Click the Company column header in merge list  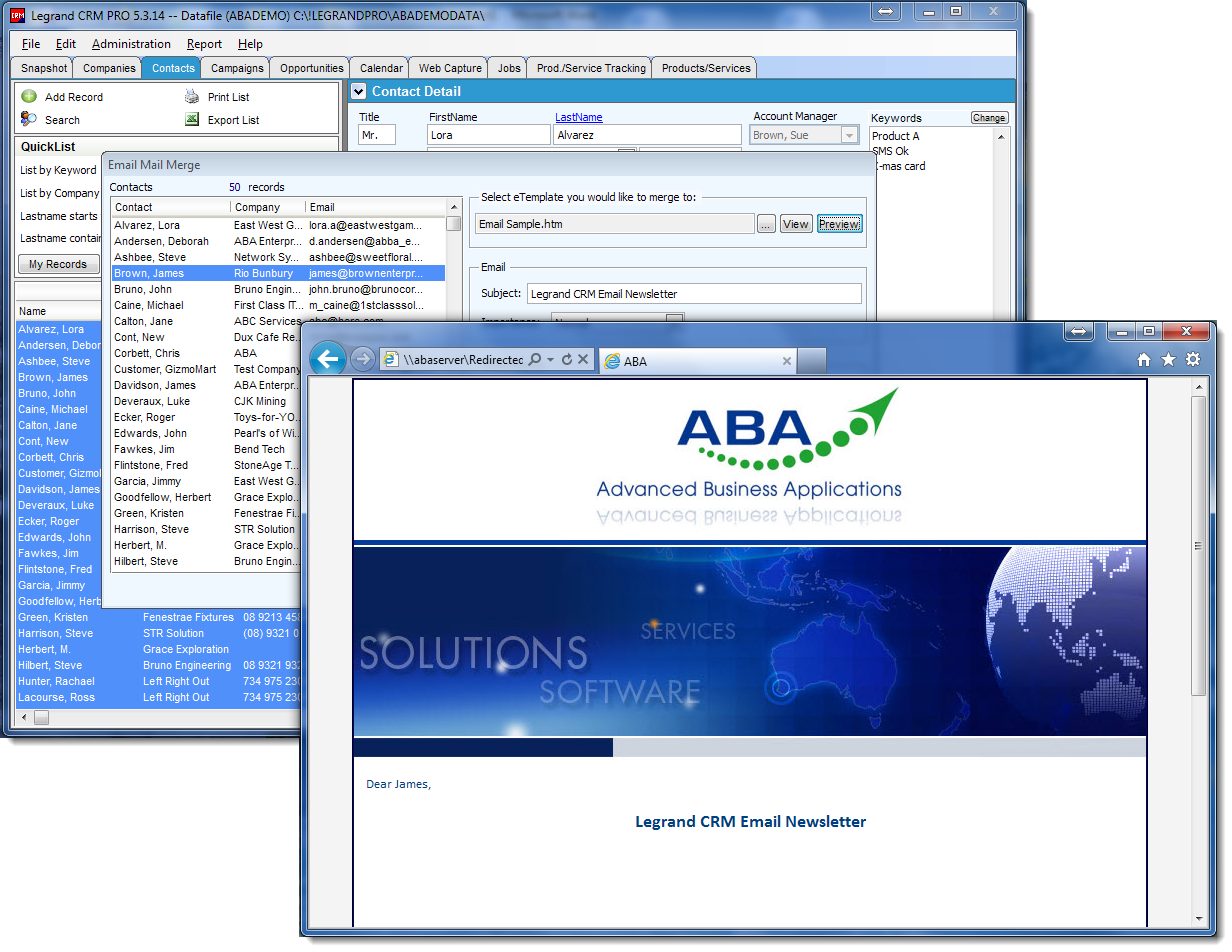click(x=268, y=207)
